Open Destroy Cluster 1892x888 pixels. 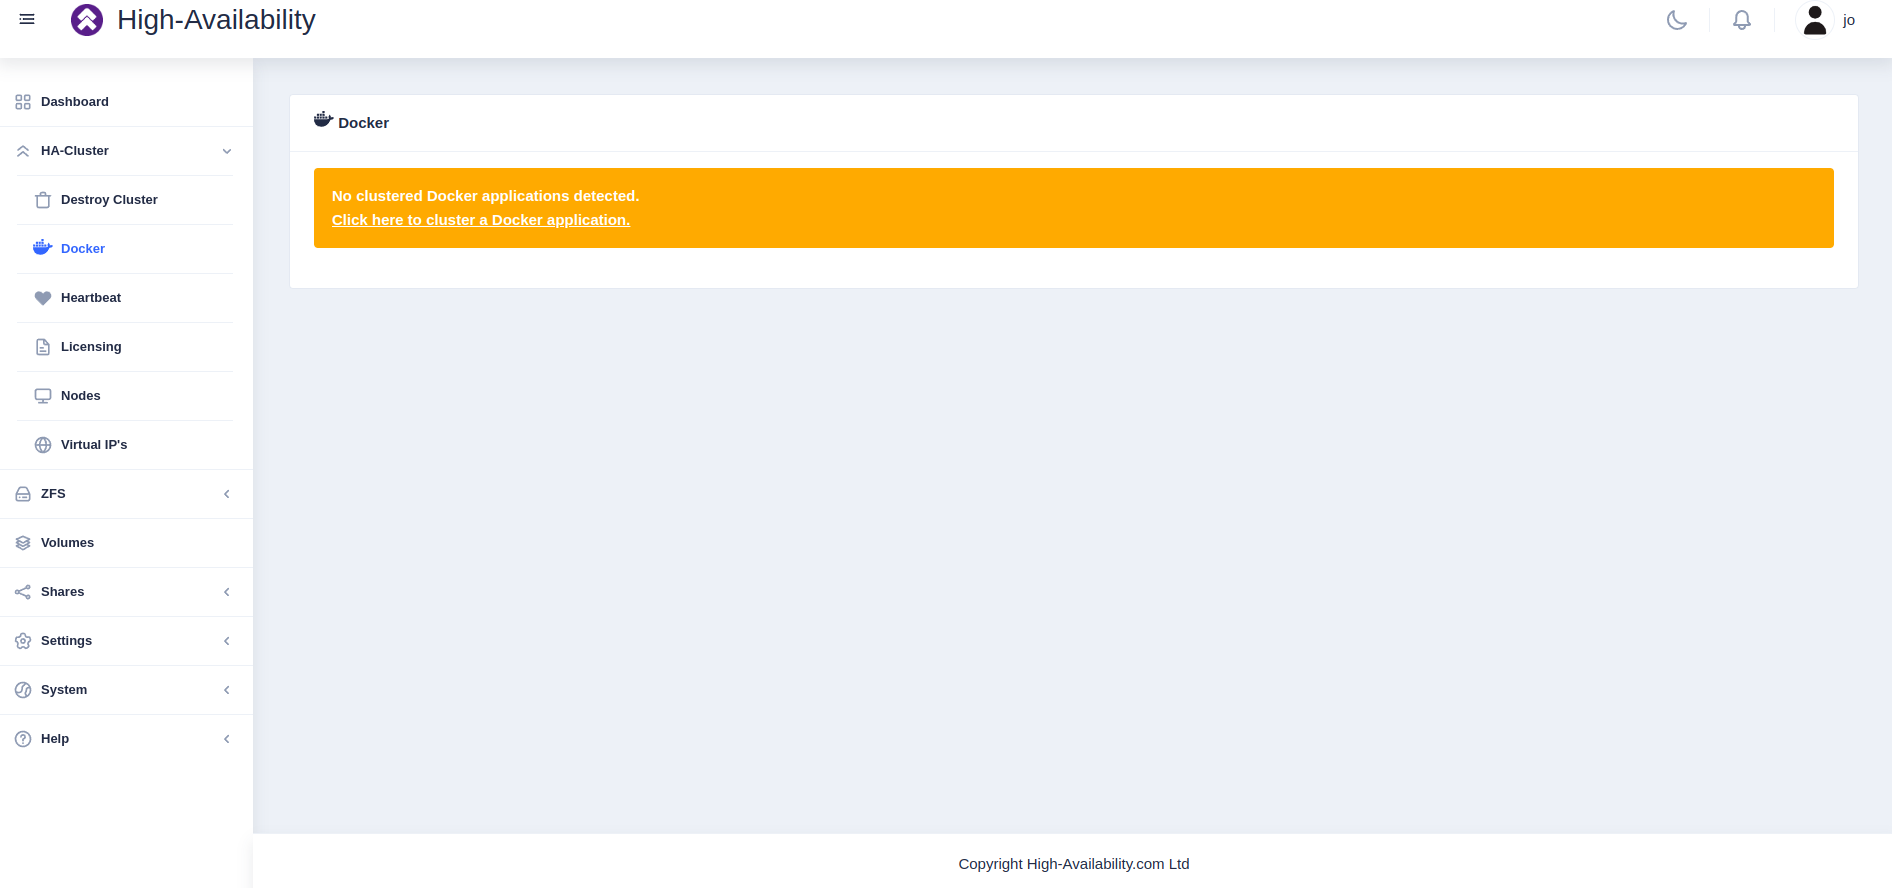tap(109, 200)
